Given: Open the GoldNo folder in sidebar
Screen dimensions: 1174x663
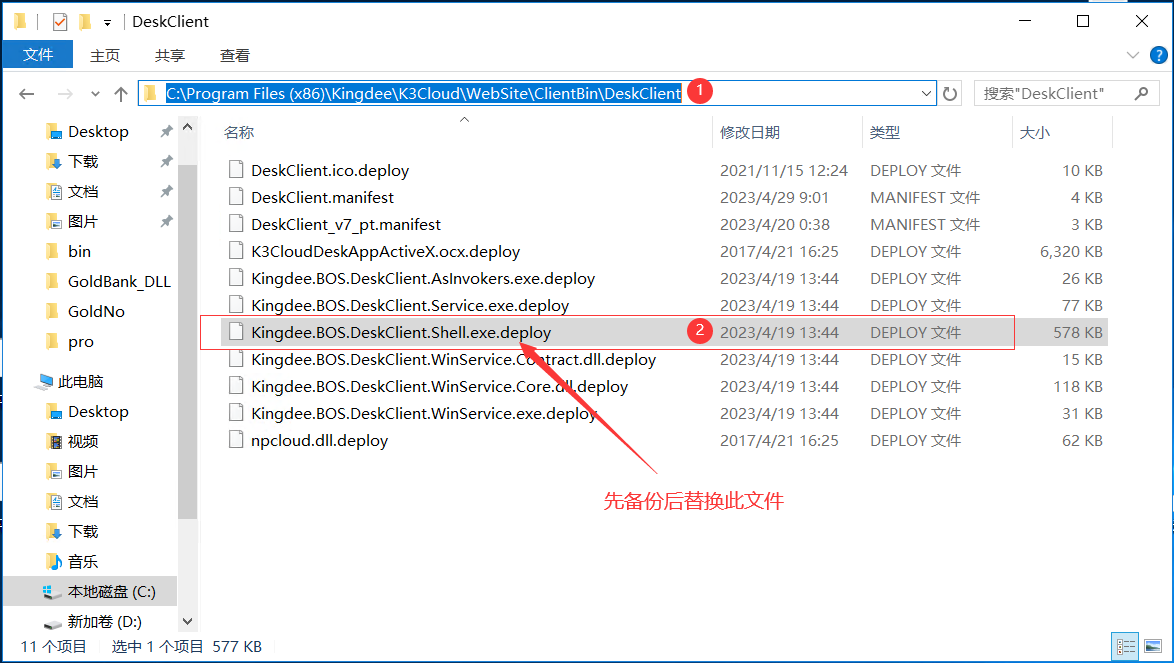Looking at the screenshot, I should tap(97, 311).
